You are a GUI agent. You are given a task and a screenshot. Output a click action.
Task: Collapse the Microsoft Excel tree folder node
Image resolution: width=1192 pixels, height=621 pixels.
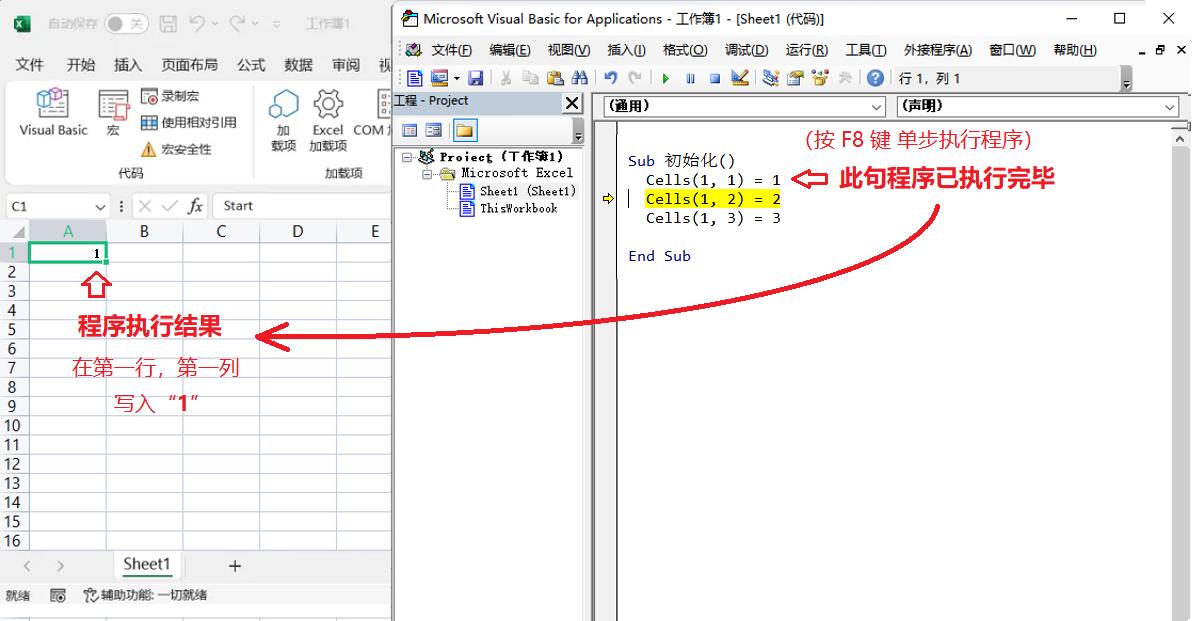[x=427, y=174]
